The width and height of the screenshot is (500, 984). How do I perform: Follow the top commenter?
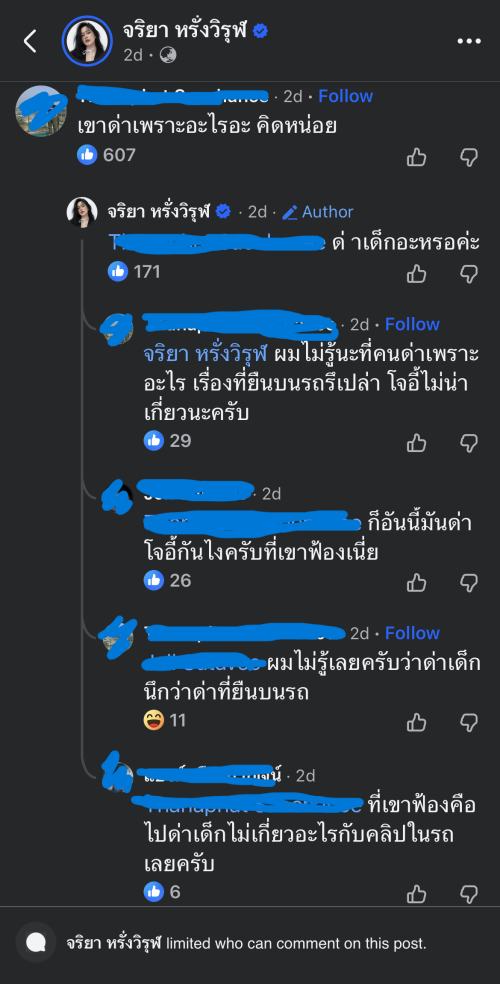point(346,96)
